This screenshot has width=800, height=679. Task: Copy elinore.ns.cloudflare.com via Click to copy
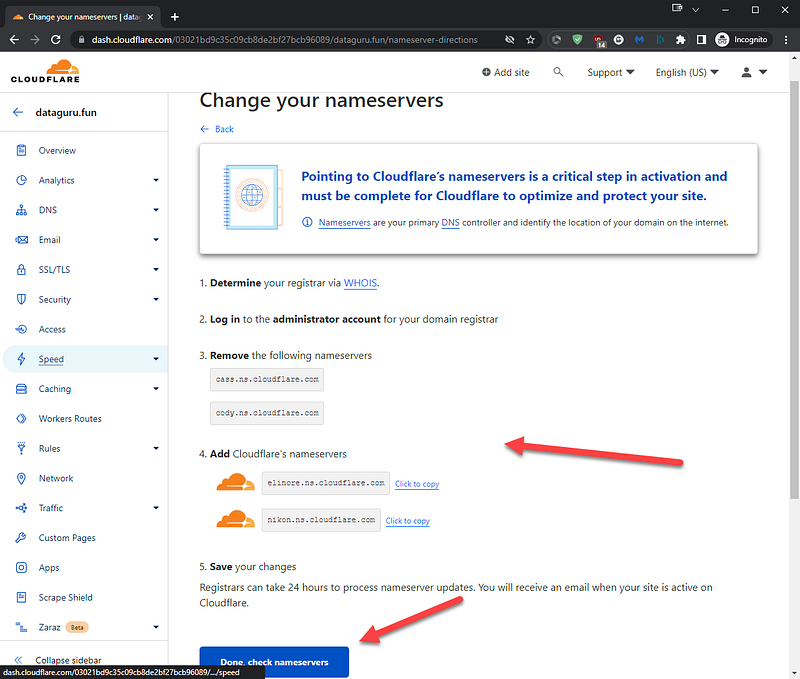pos(417,484)
